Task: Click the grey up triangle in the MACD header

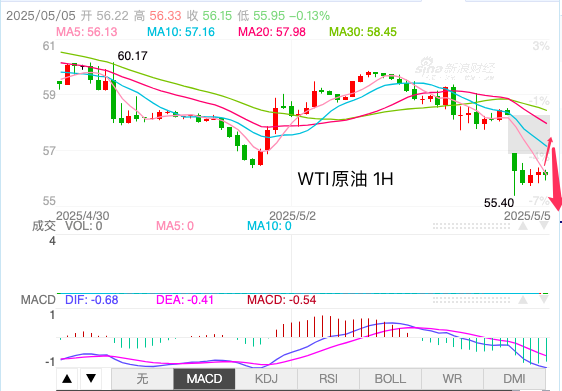Action: coord(523,300)
